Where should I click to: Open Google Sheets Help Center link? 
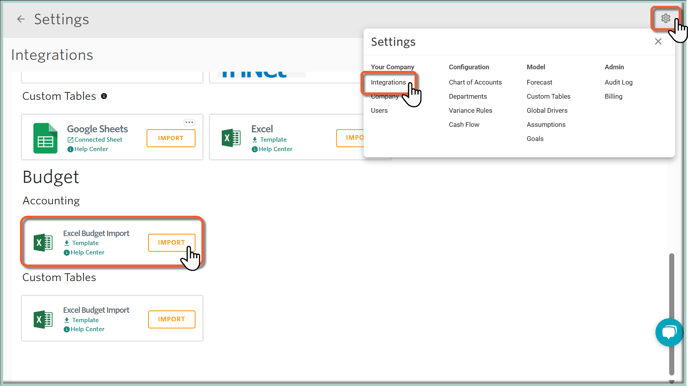pyautogui.click(x=88, y=149)
